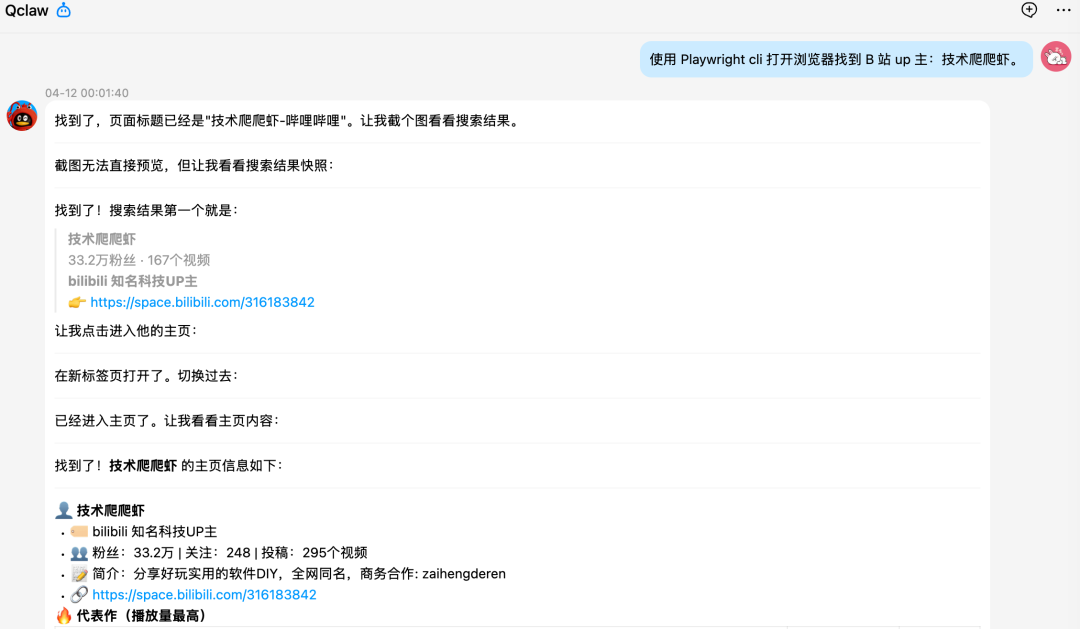Click quoted line bilibili 知名科技UP主

133,281
